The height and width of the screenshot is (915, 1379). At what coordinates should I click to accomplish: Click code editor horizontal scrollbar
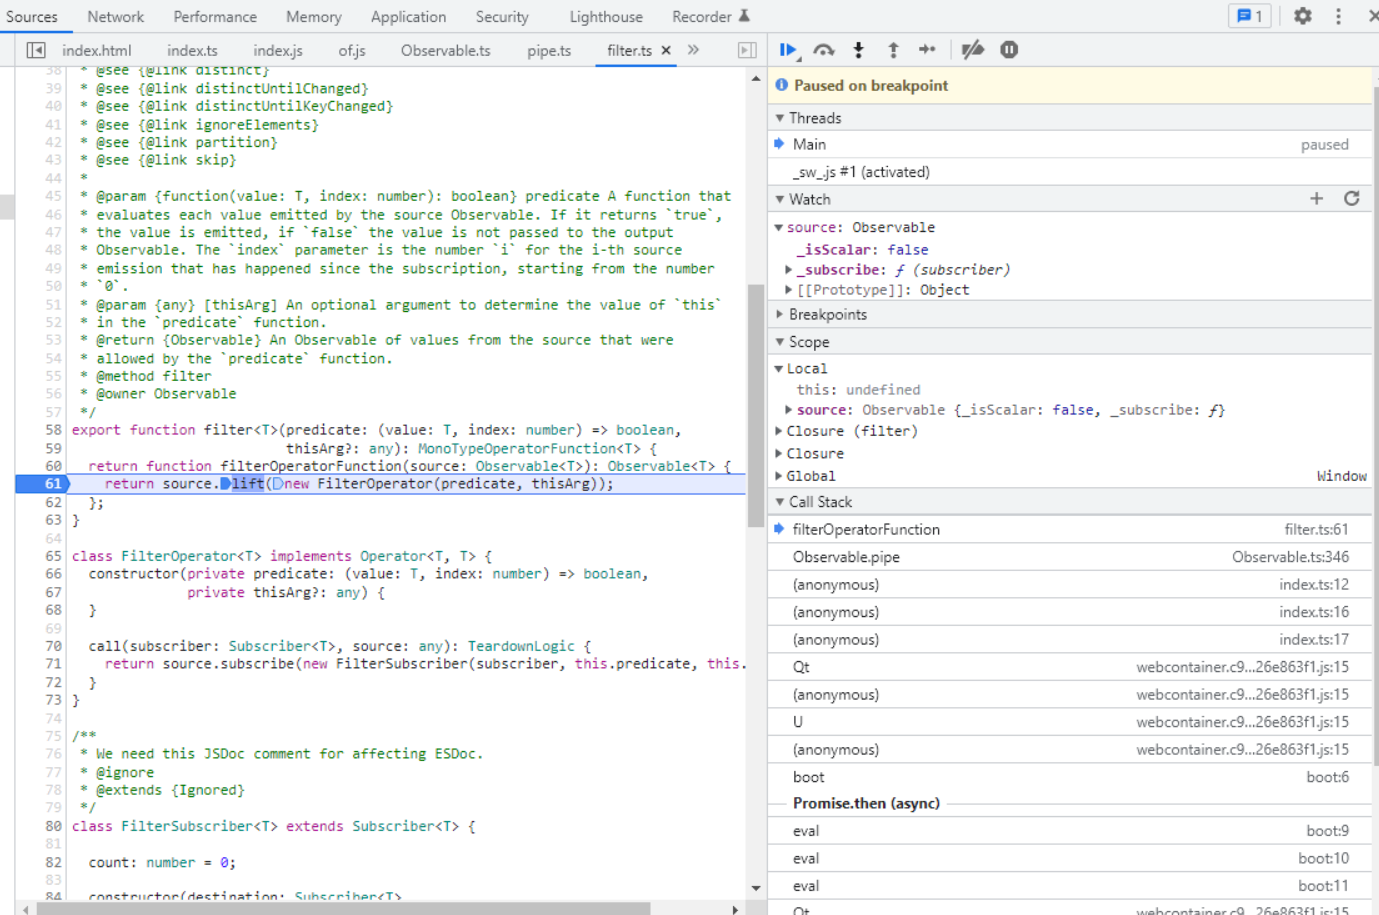pos(344,909)
